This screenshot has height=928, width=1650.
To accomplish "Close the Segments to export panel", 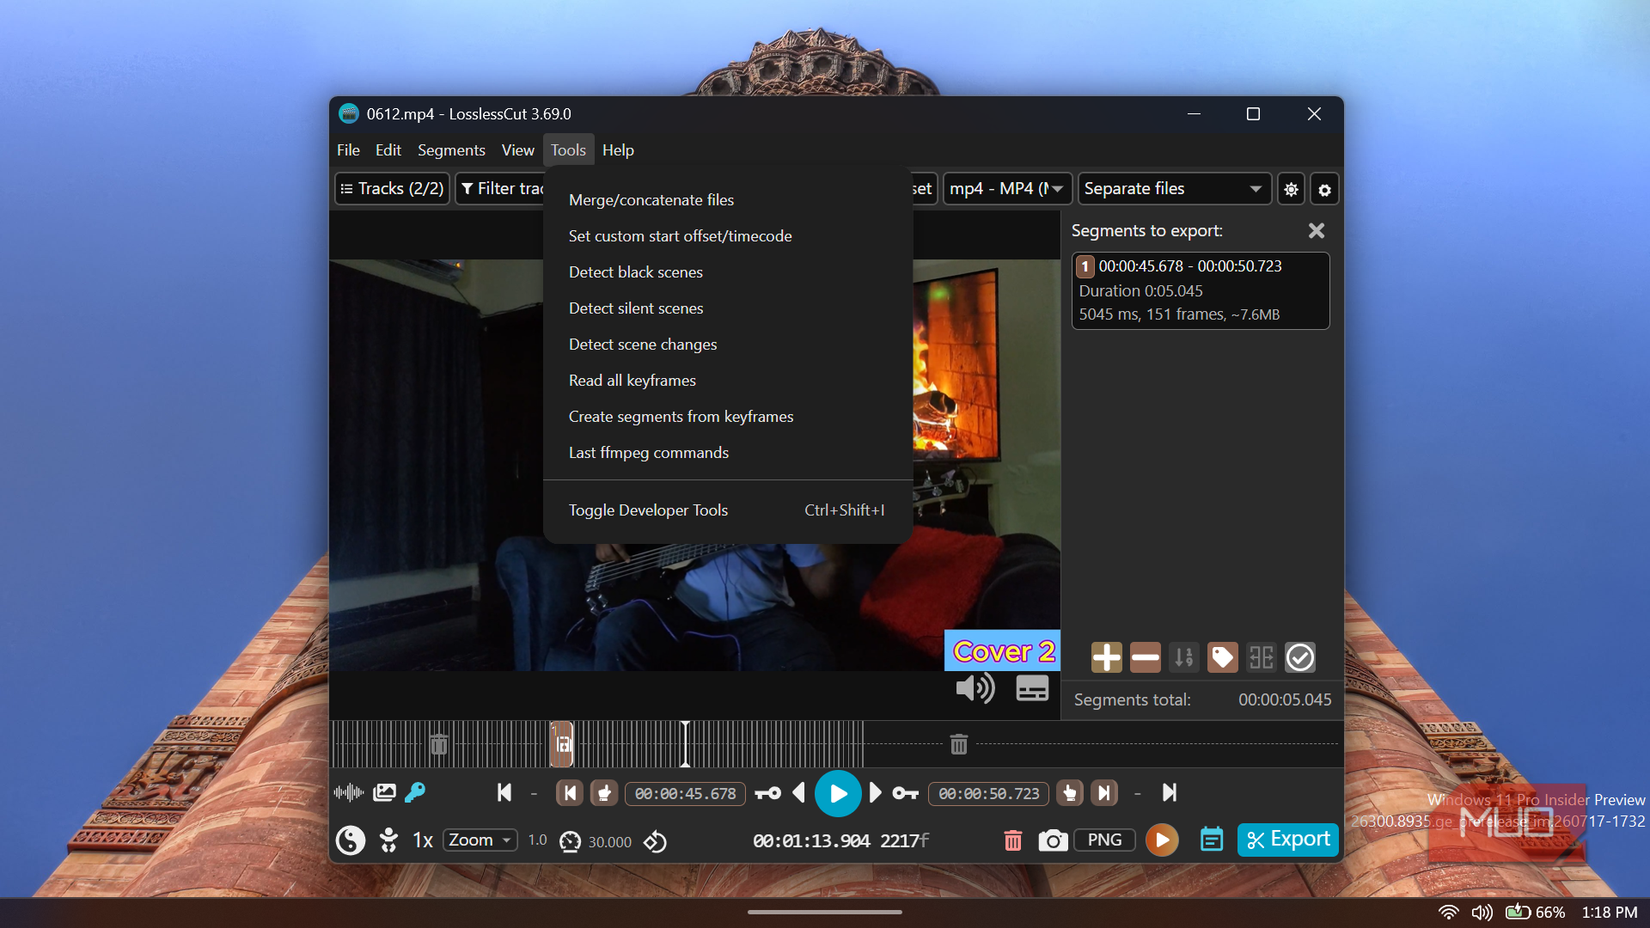I will [1316, 231].
